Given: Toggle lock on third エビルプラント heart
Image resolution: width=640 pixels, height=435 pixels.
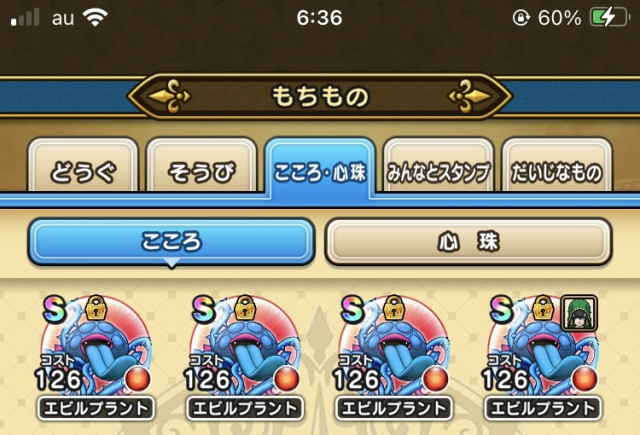Looking at the screenshot, I should click(x=394, y=308).
